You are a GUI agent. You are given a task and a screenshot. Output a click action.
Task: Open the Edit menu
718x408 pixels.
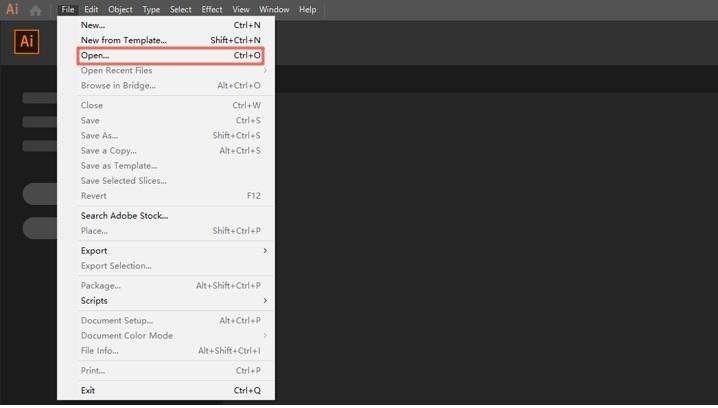tap(91, 9)
